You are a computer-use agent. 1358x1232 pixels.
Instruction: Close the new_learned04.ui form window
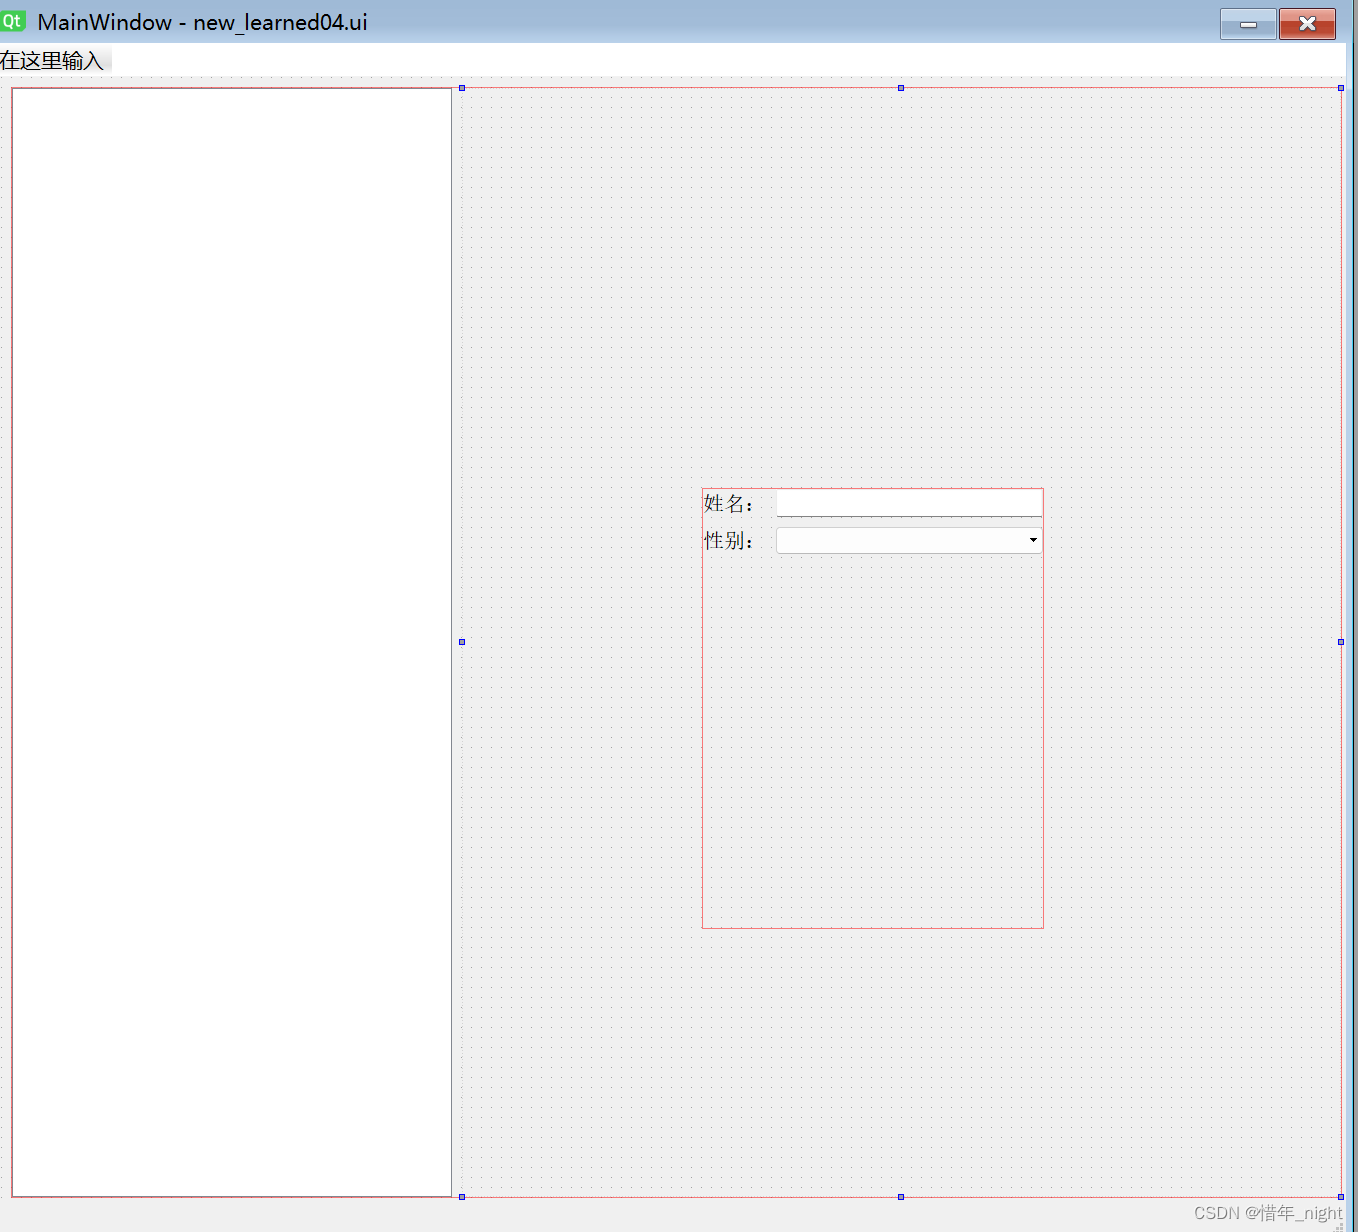1307,24
